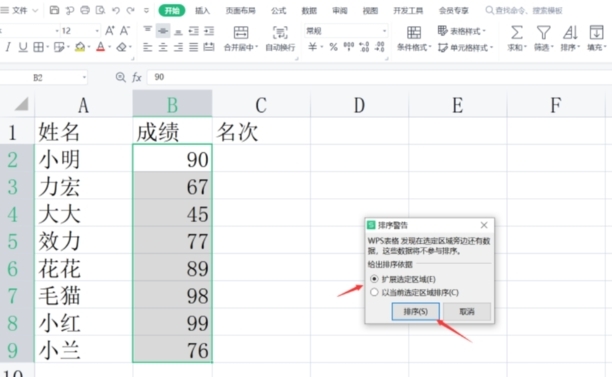The width and height of the screenshot is (612, 377).
Task: Align cell content to top
Action: click(x=148, y=30)
